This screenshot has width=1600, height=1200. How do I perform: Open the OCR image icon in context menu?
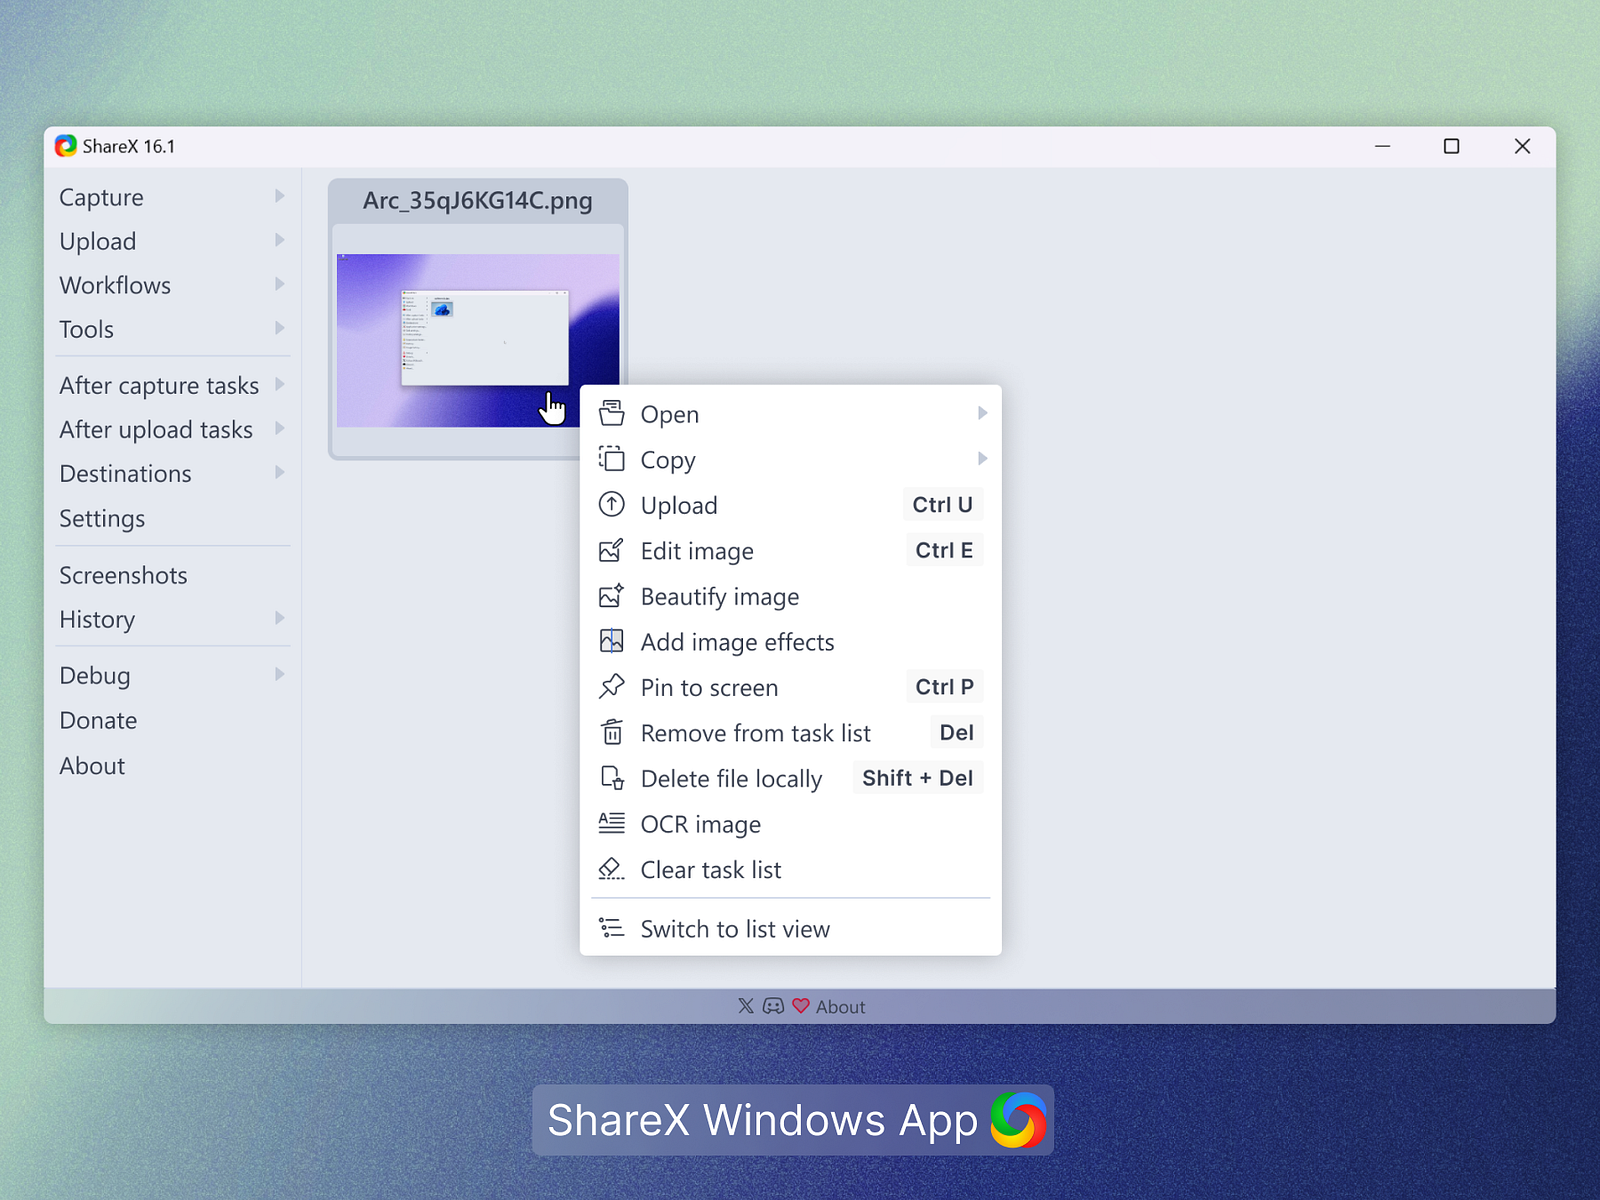[x=611, y=823]
